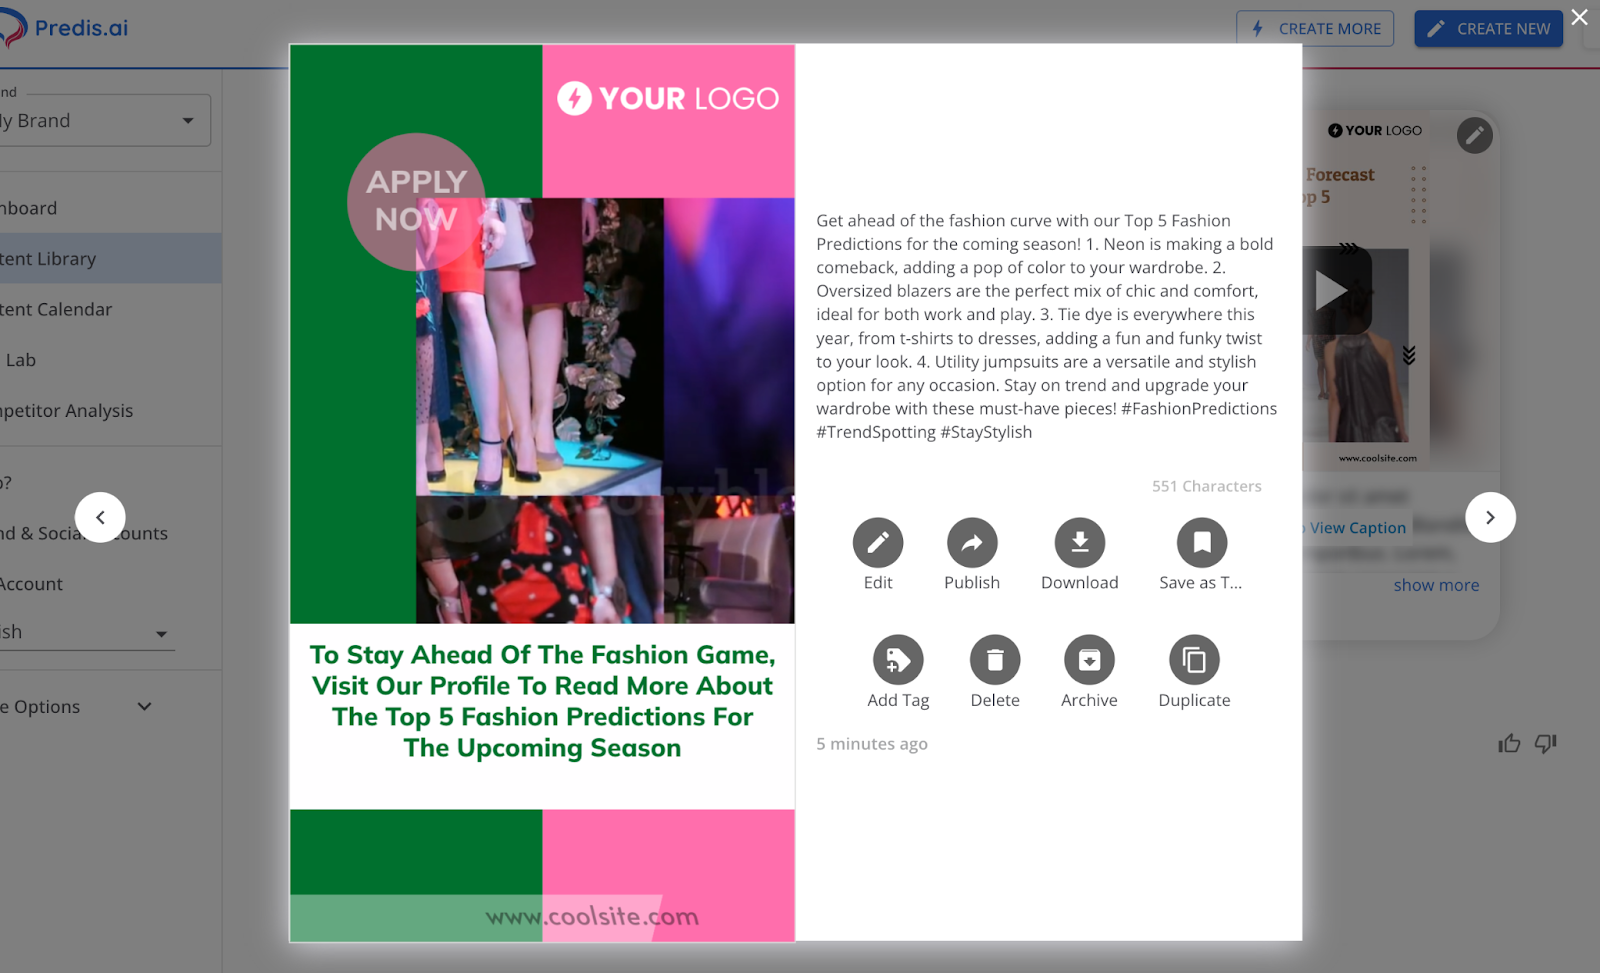Open Content Library in the sidebar
Screen dimensions: 1600x973
[50, 259]
